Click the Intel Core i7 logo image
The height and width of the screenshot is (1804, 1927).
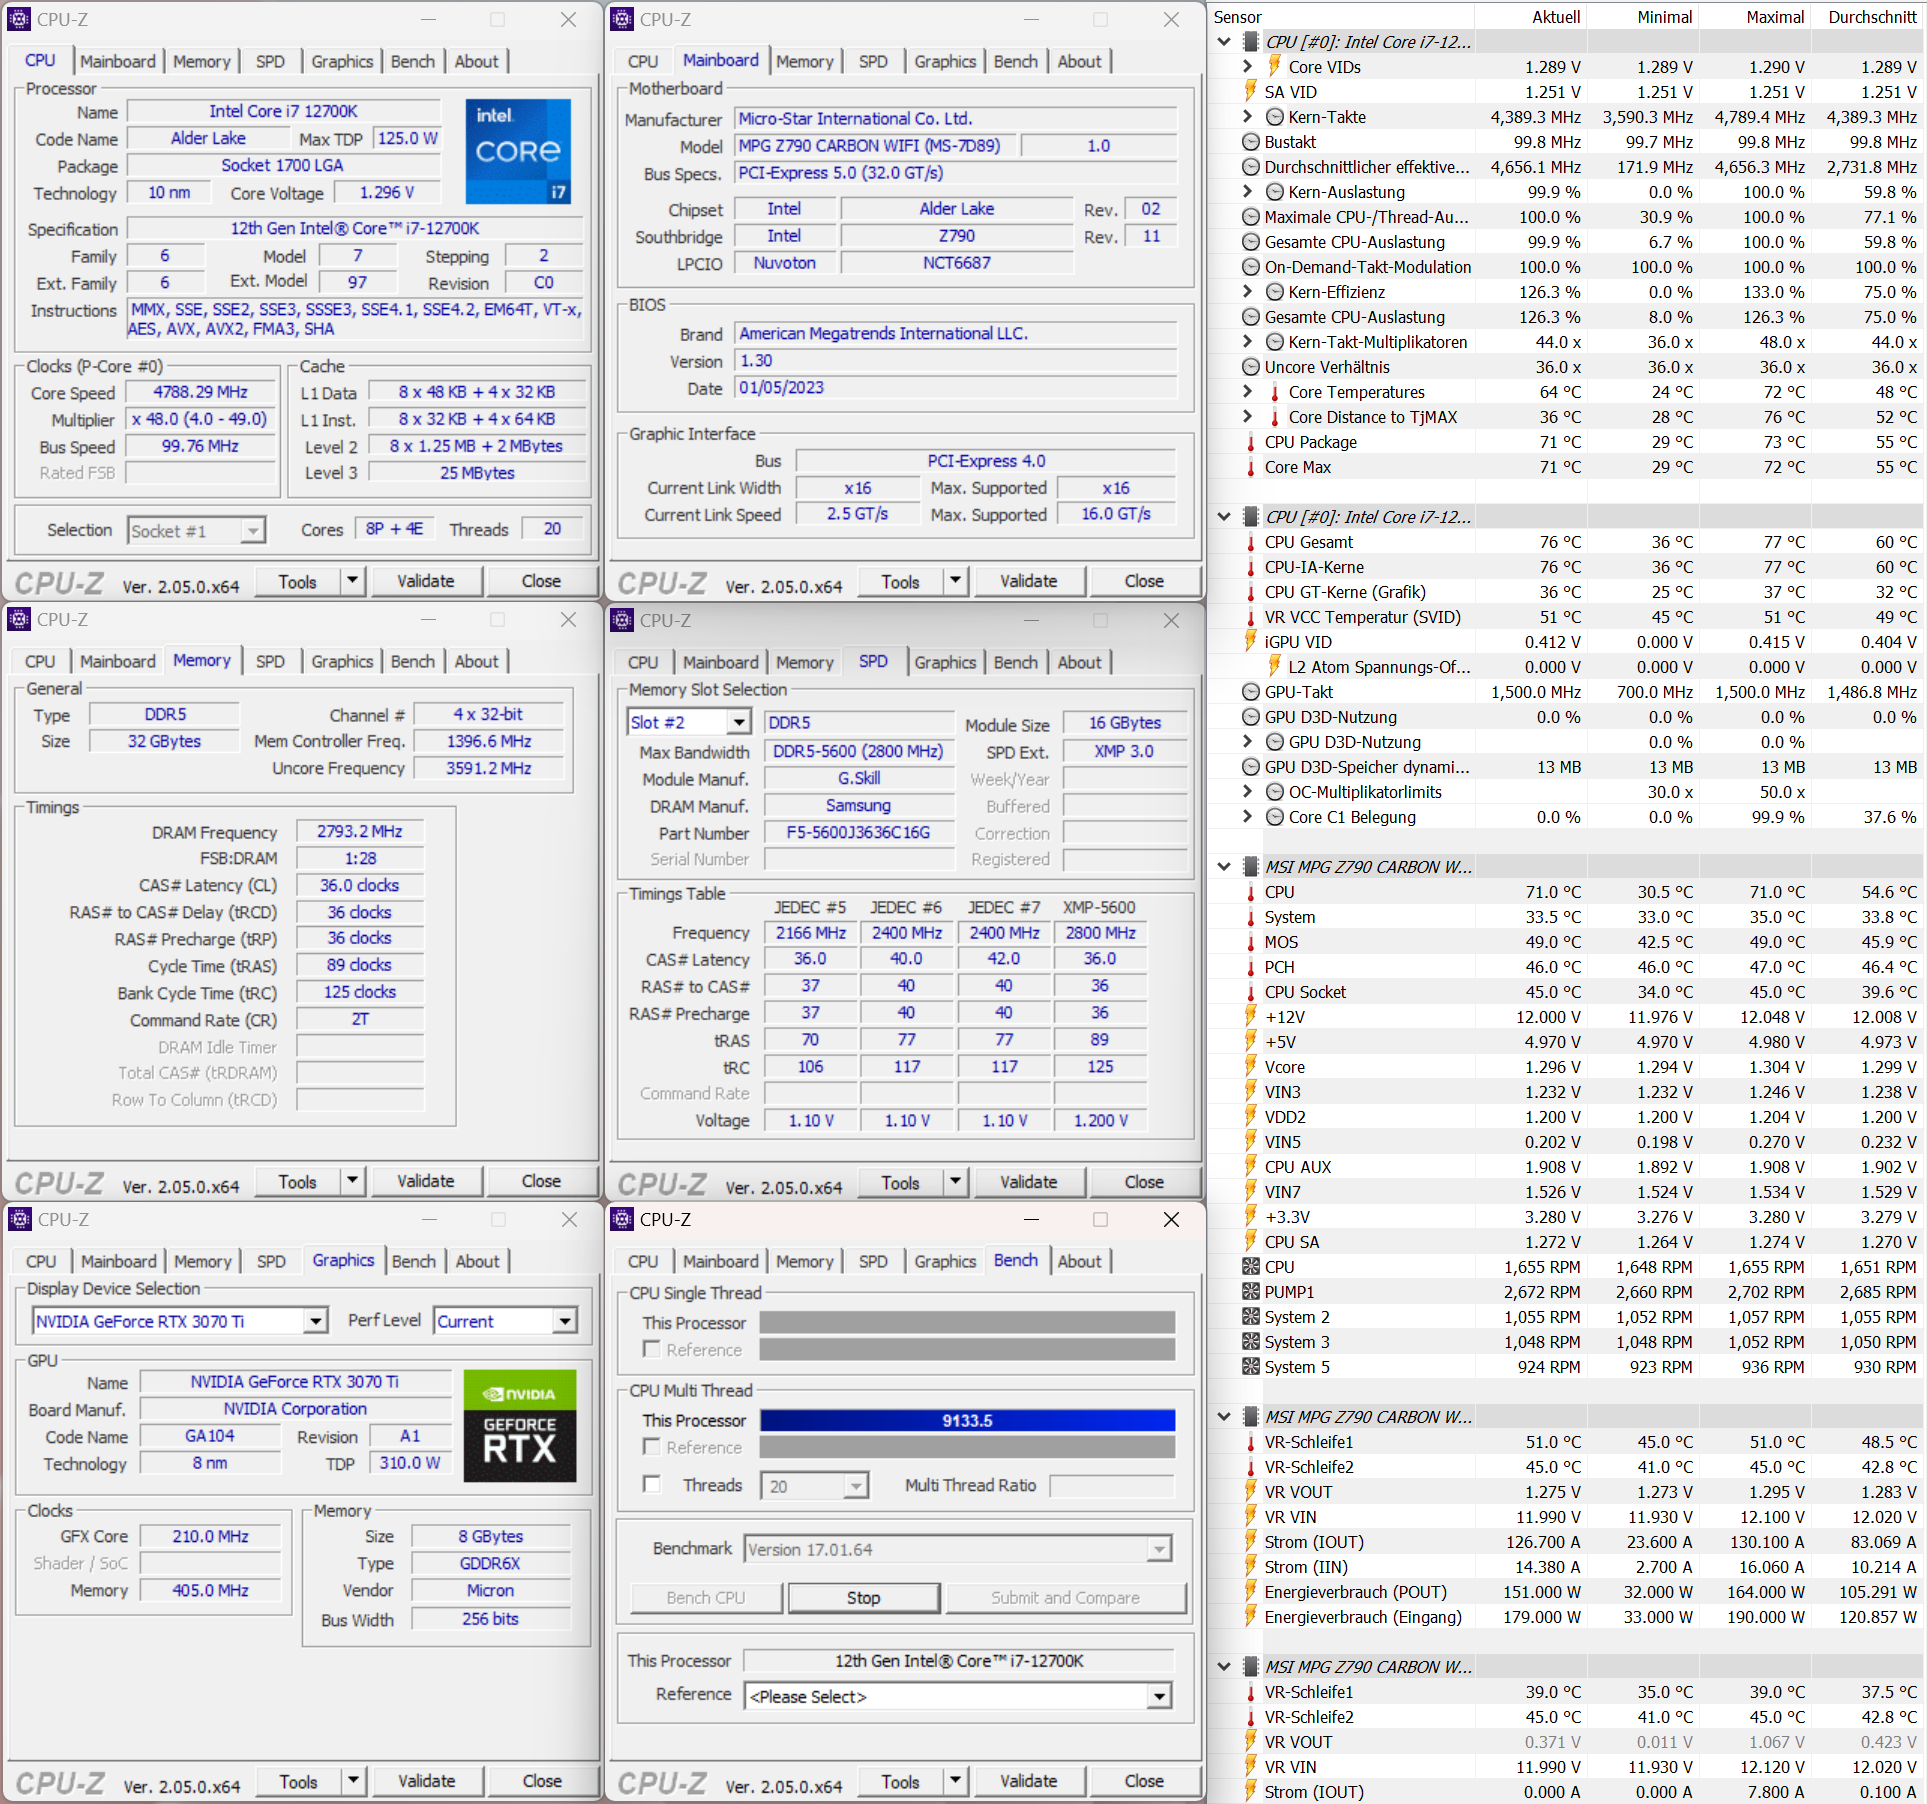(518, 151)
